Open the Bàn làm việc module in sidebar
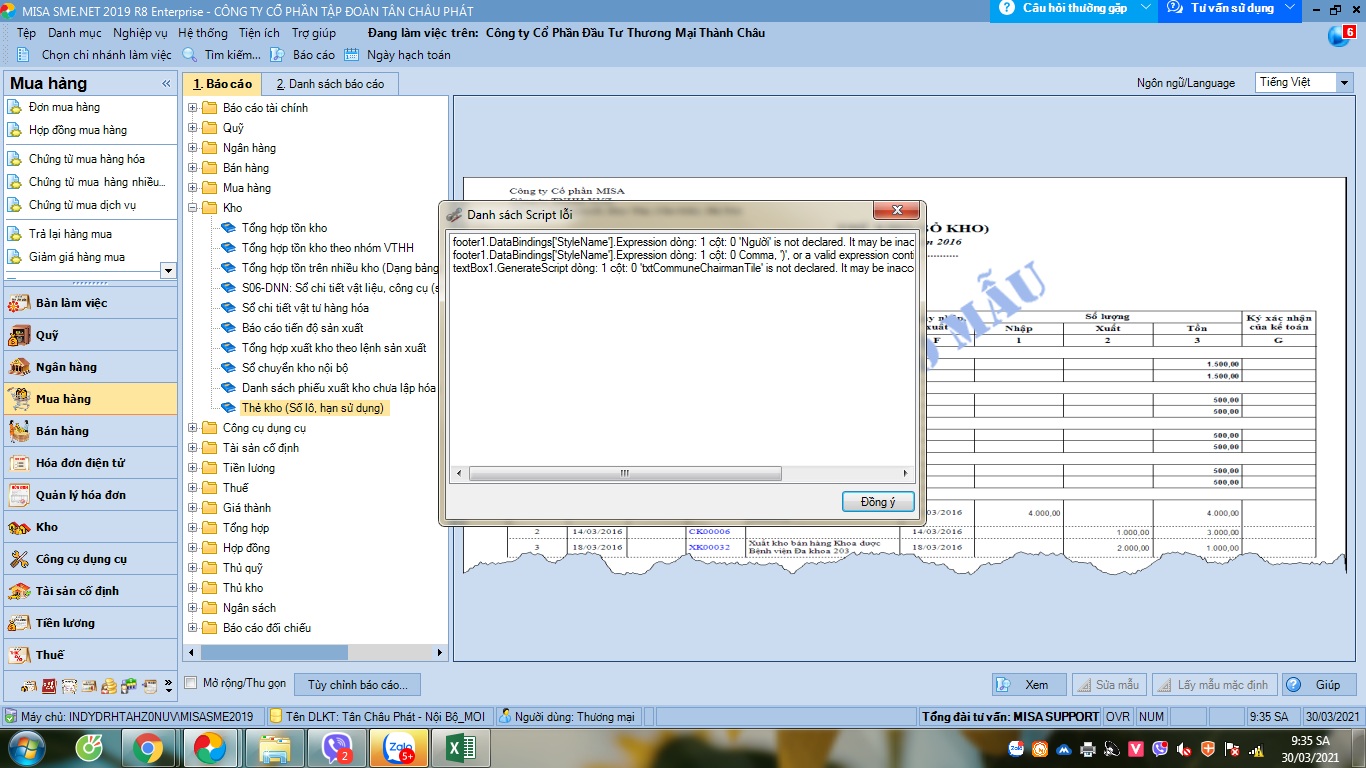Image resolution: width=1366 pixels, height=768 pixels. (x=90, y=303)
